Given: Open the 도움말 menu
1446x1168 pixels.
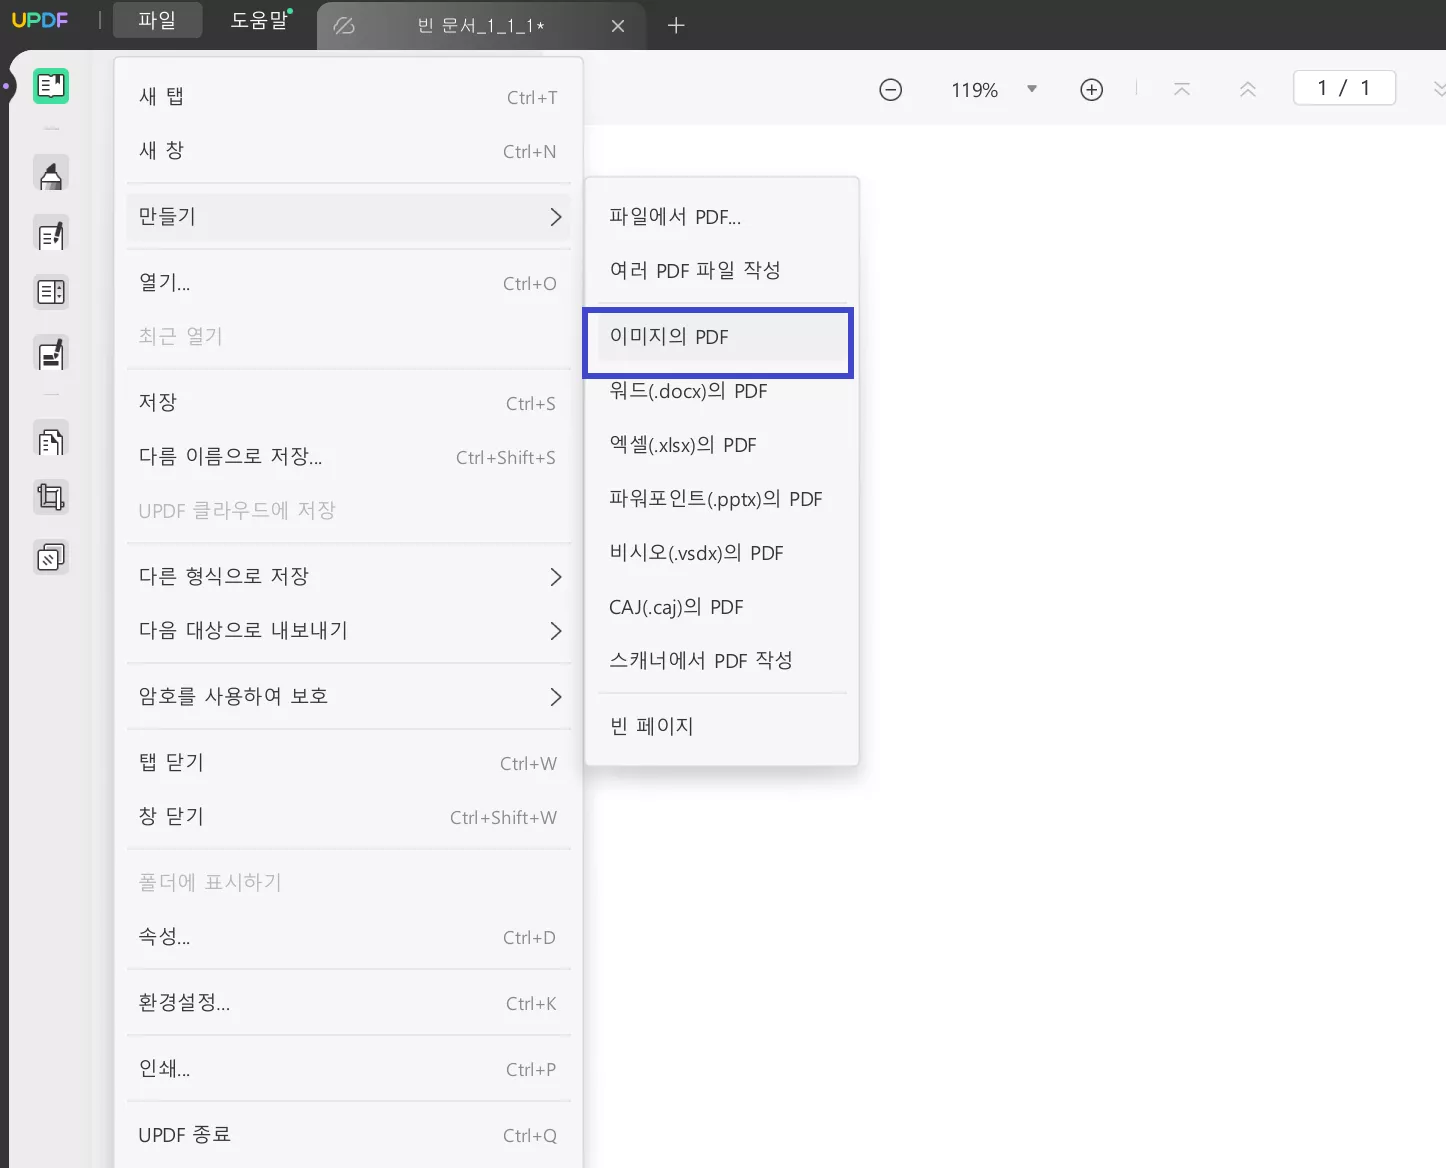Looking at the screenshot, I should tap(258, 20).
